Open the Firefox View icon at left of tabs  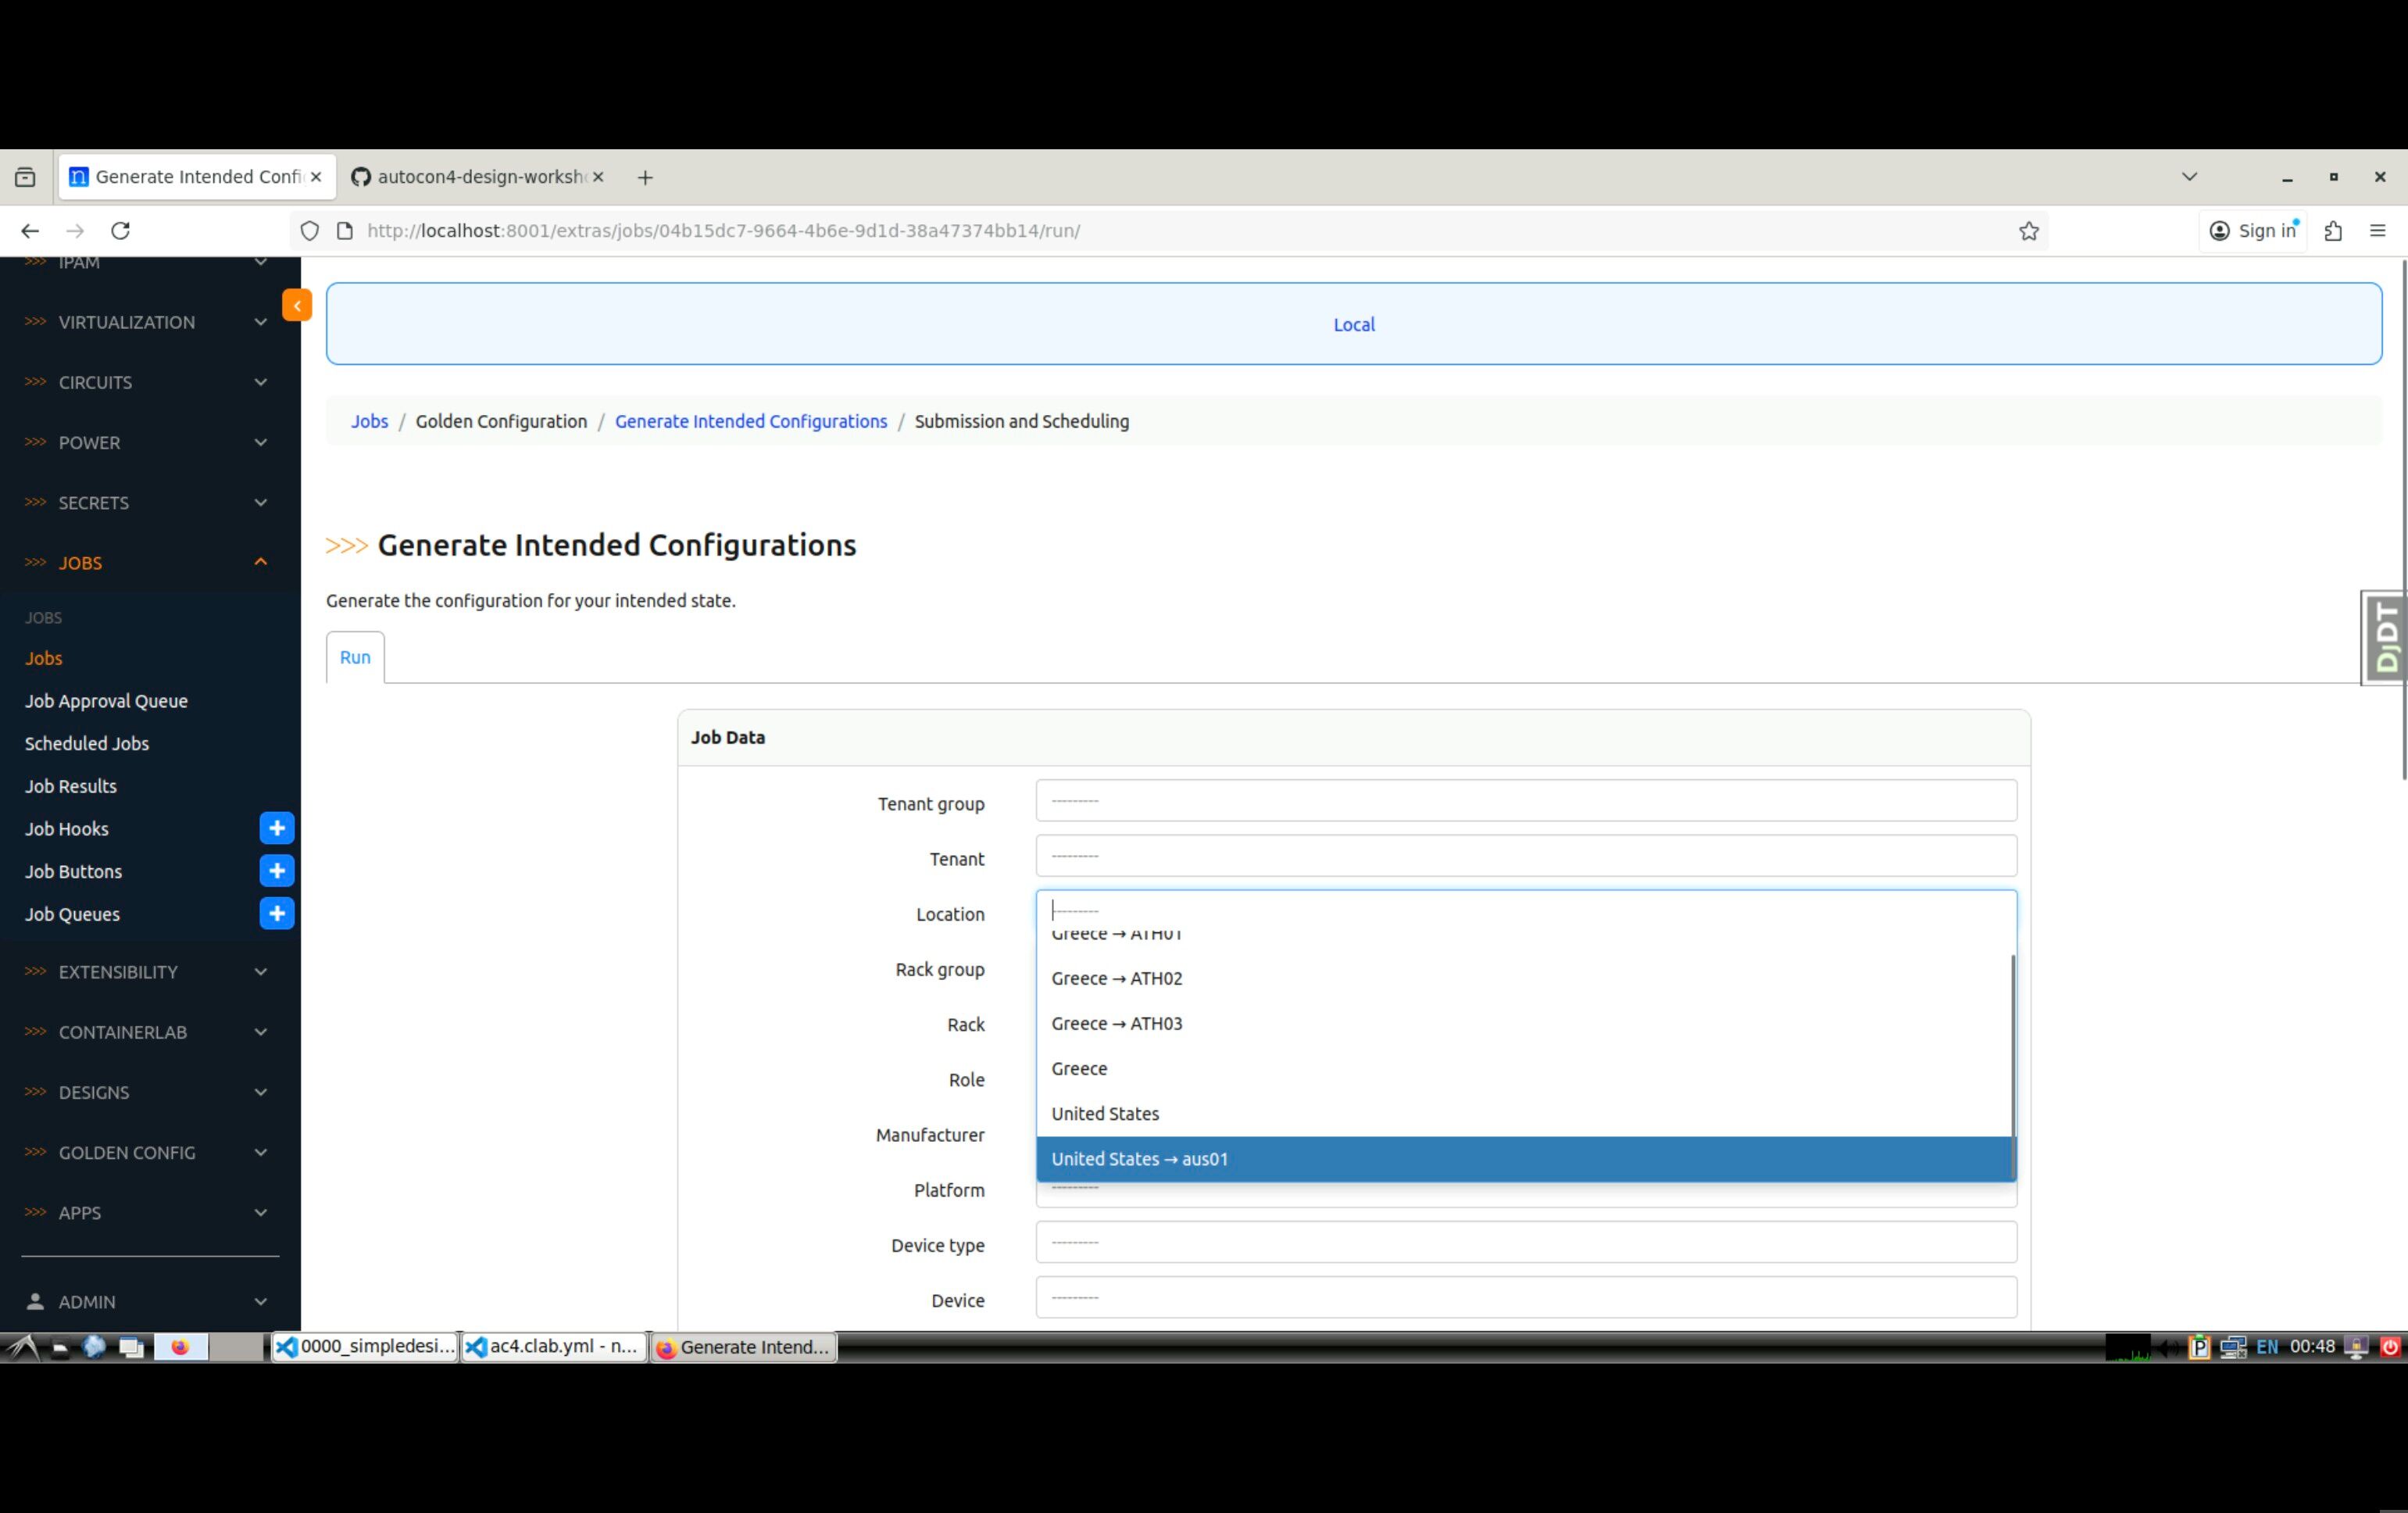pos(25,177)
